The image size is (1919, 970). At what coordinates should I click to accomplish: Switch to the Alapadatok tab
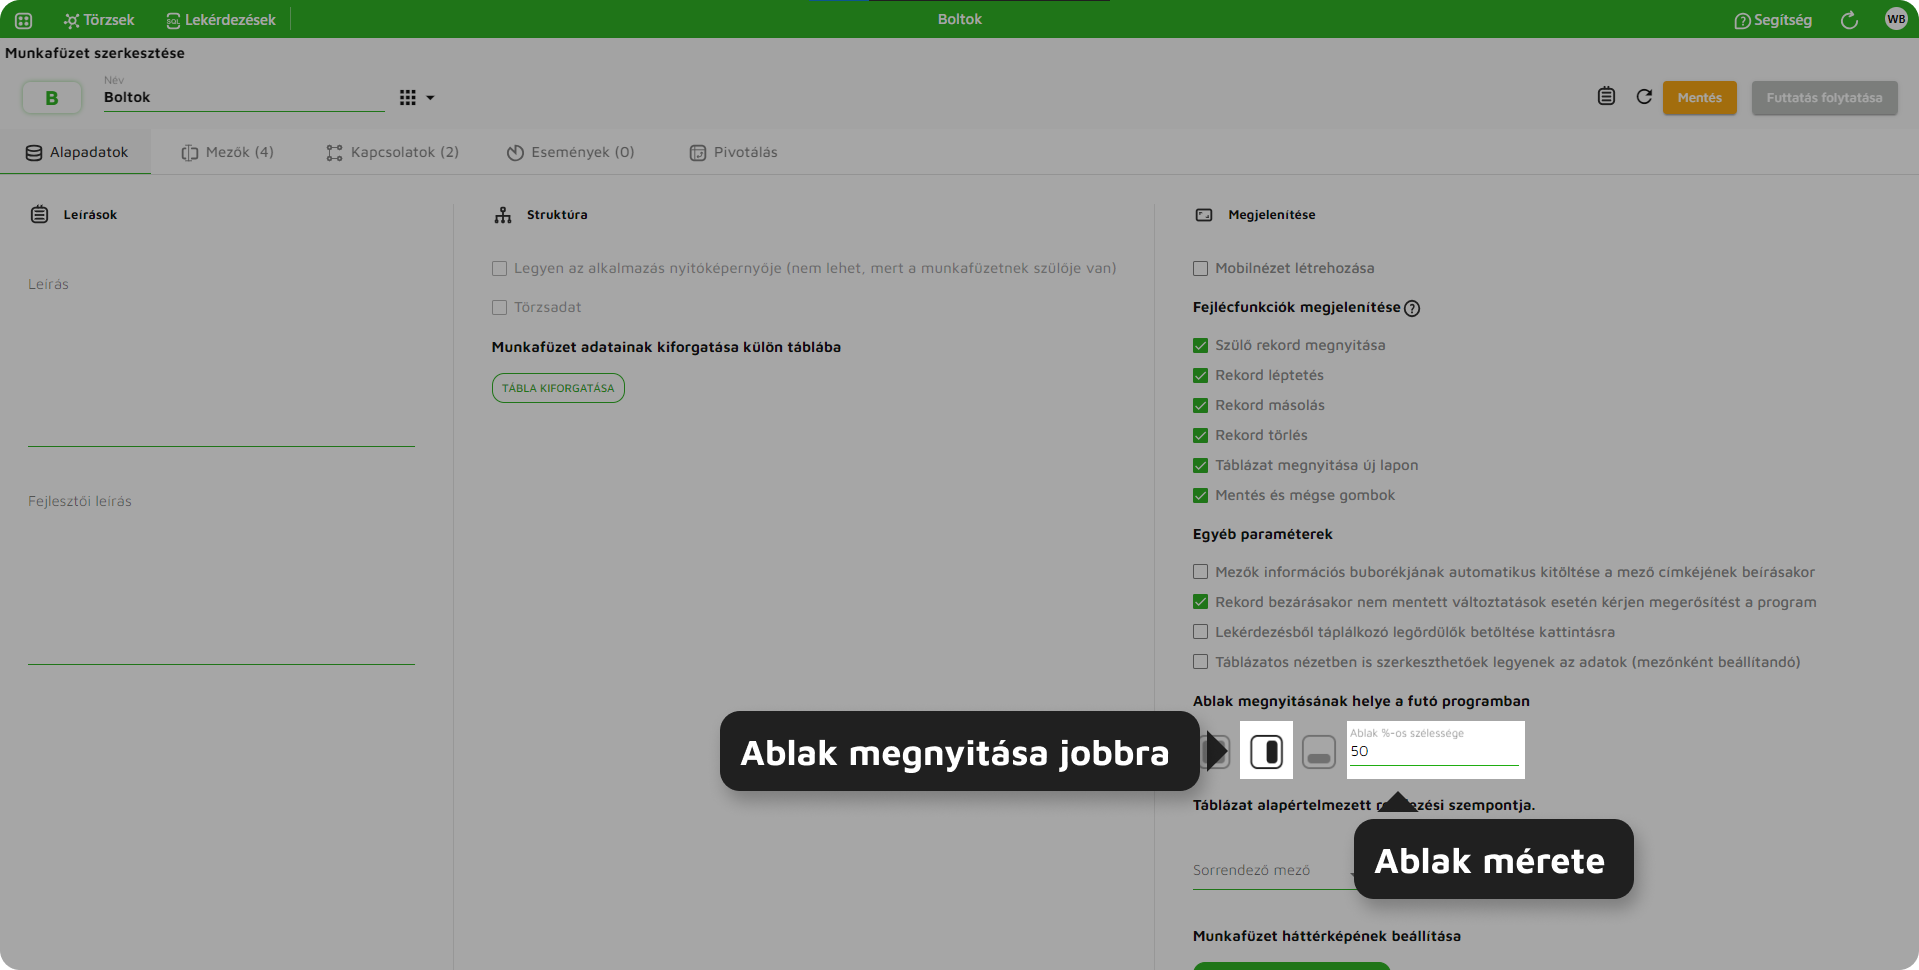coord(76,152)
